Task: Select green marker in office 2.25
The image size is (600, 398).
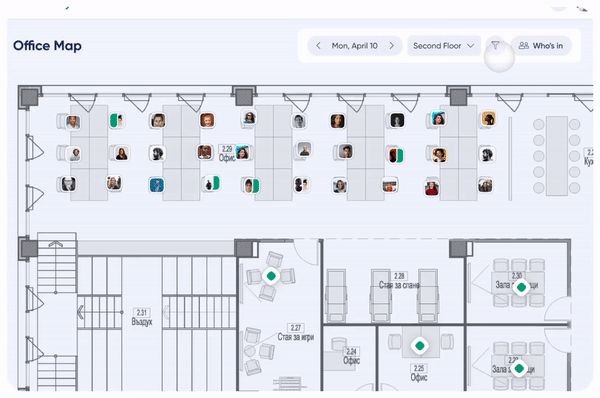Action: tap(420, 346)
